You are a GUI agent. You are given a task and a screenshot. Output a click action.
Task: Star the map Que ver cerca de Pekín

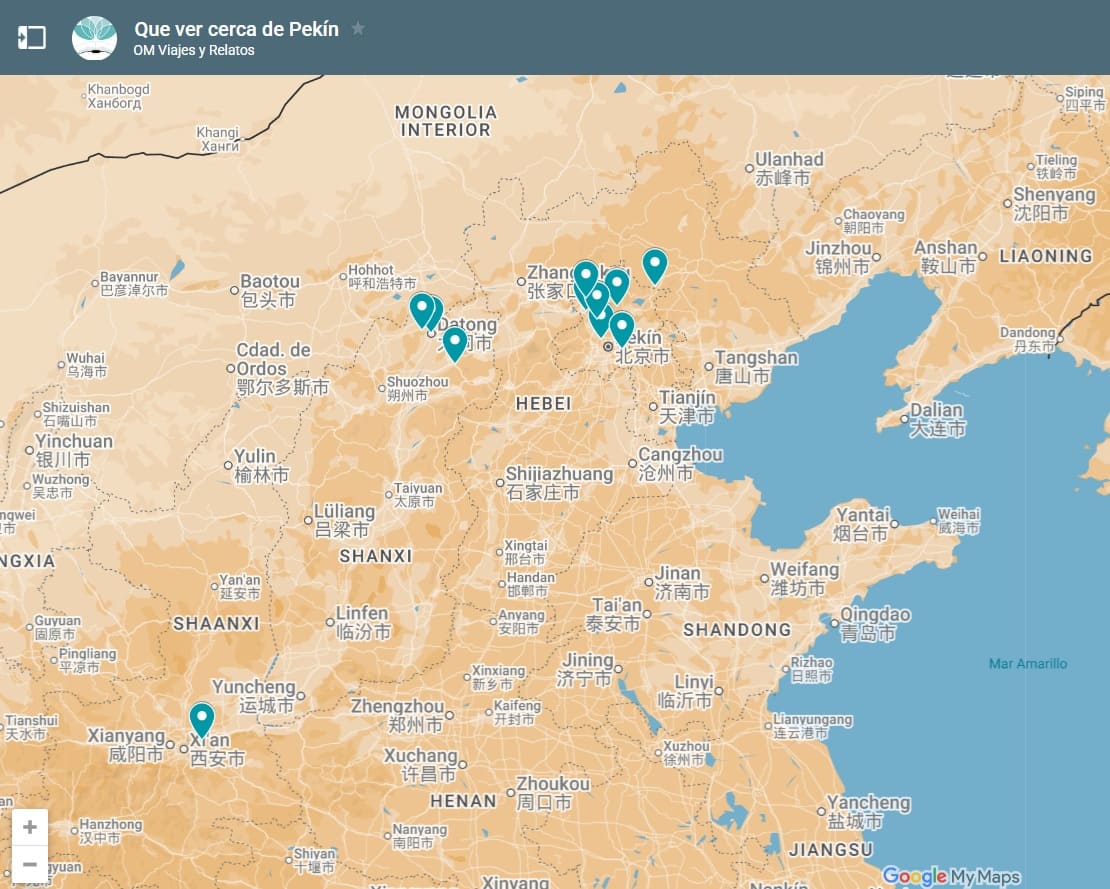click(358, 28)
